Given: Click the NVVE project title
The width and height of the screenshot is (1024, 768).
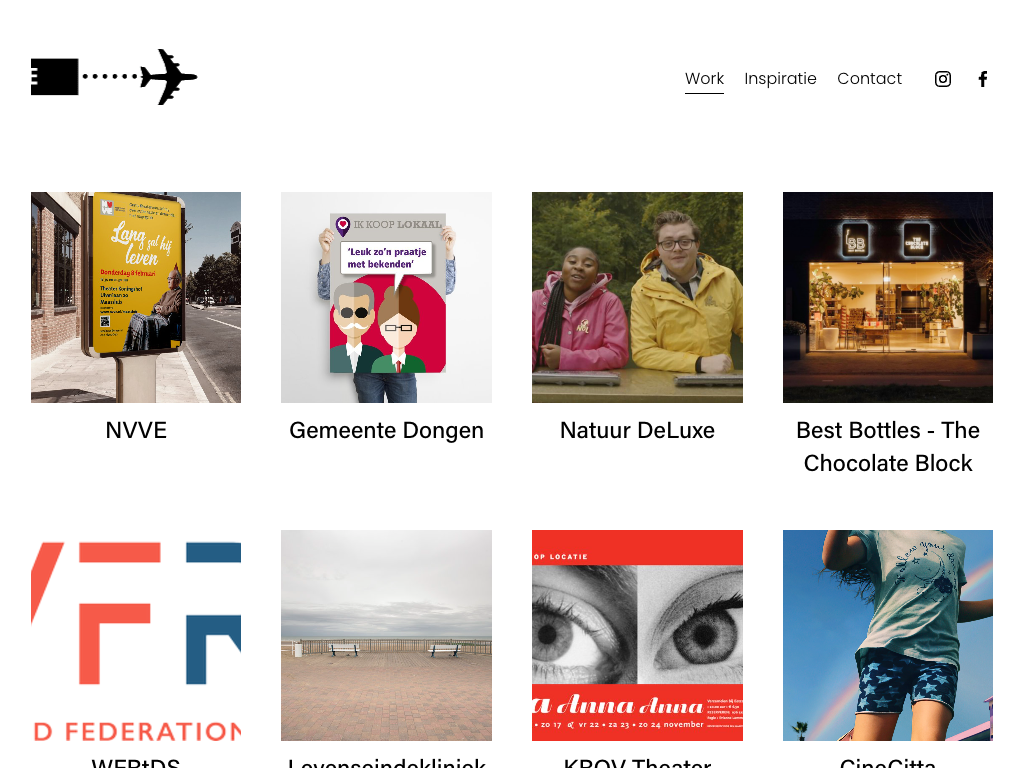Looking at the screenshot, I should click(x=136, y=430).
